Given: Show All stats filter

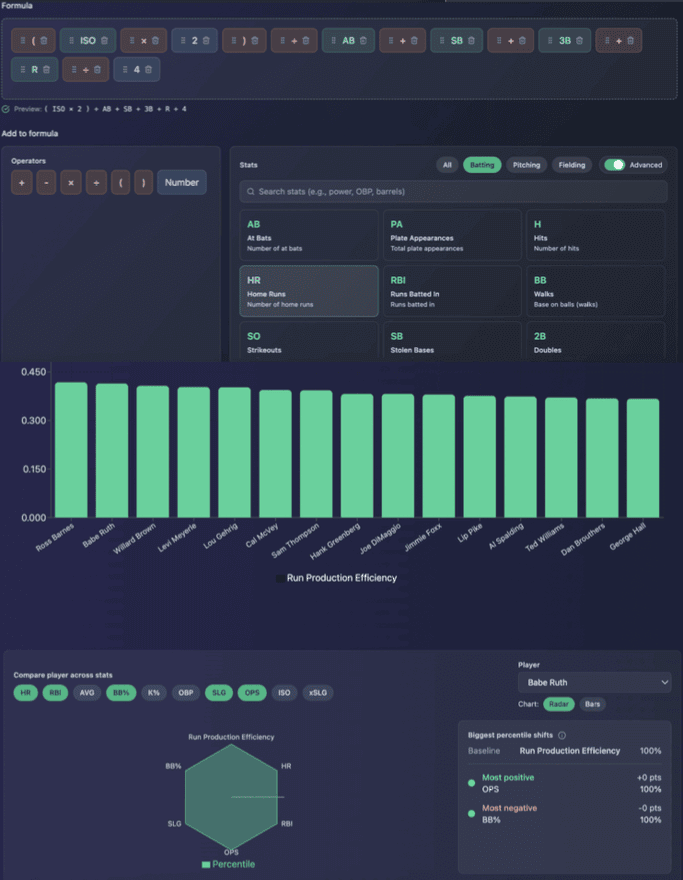Looking at the screenshot, I should [447, 165].
